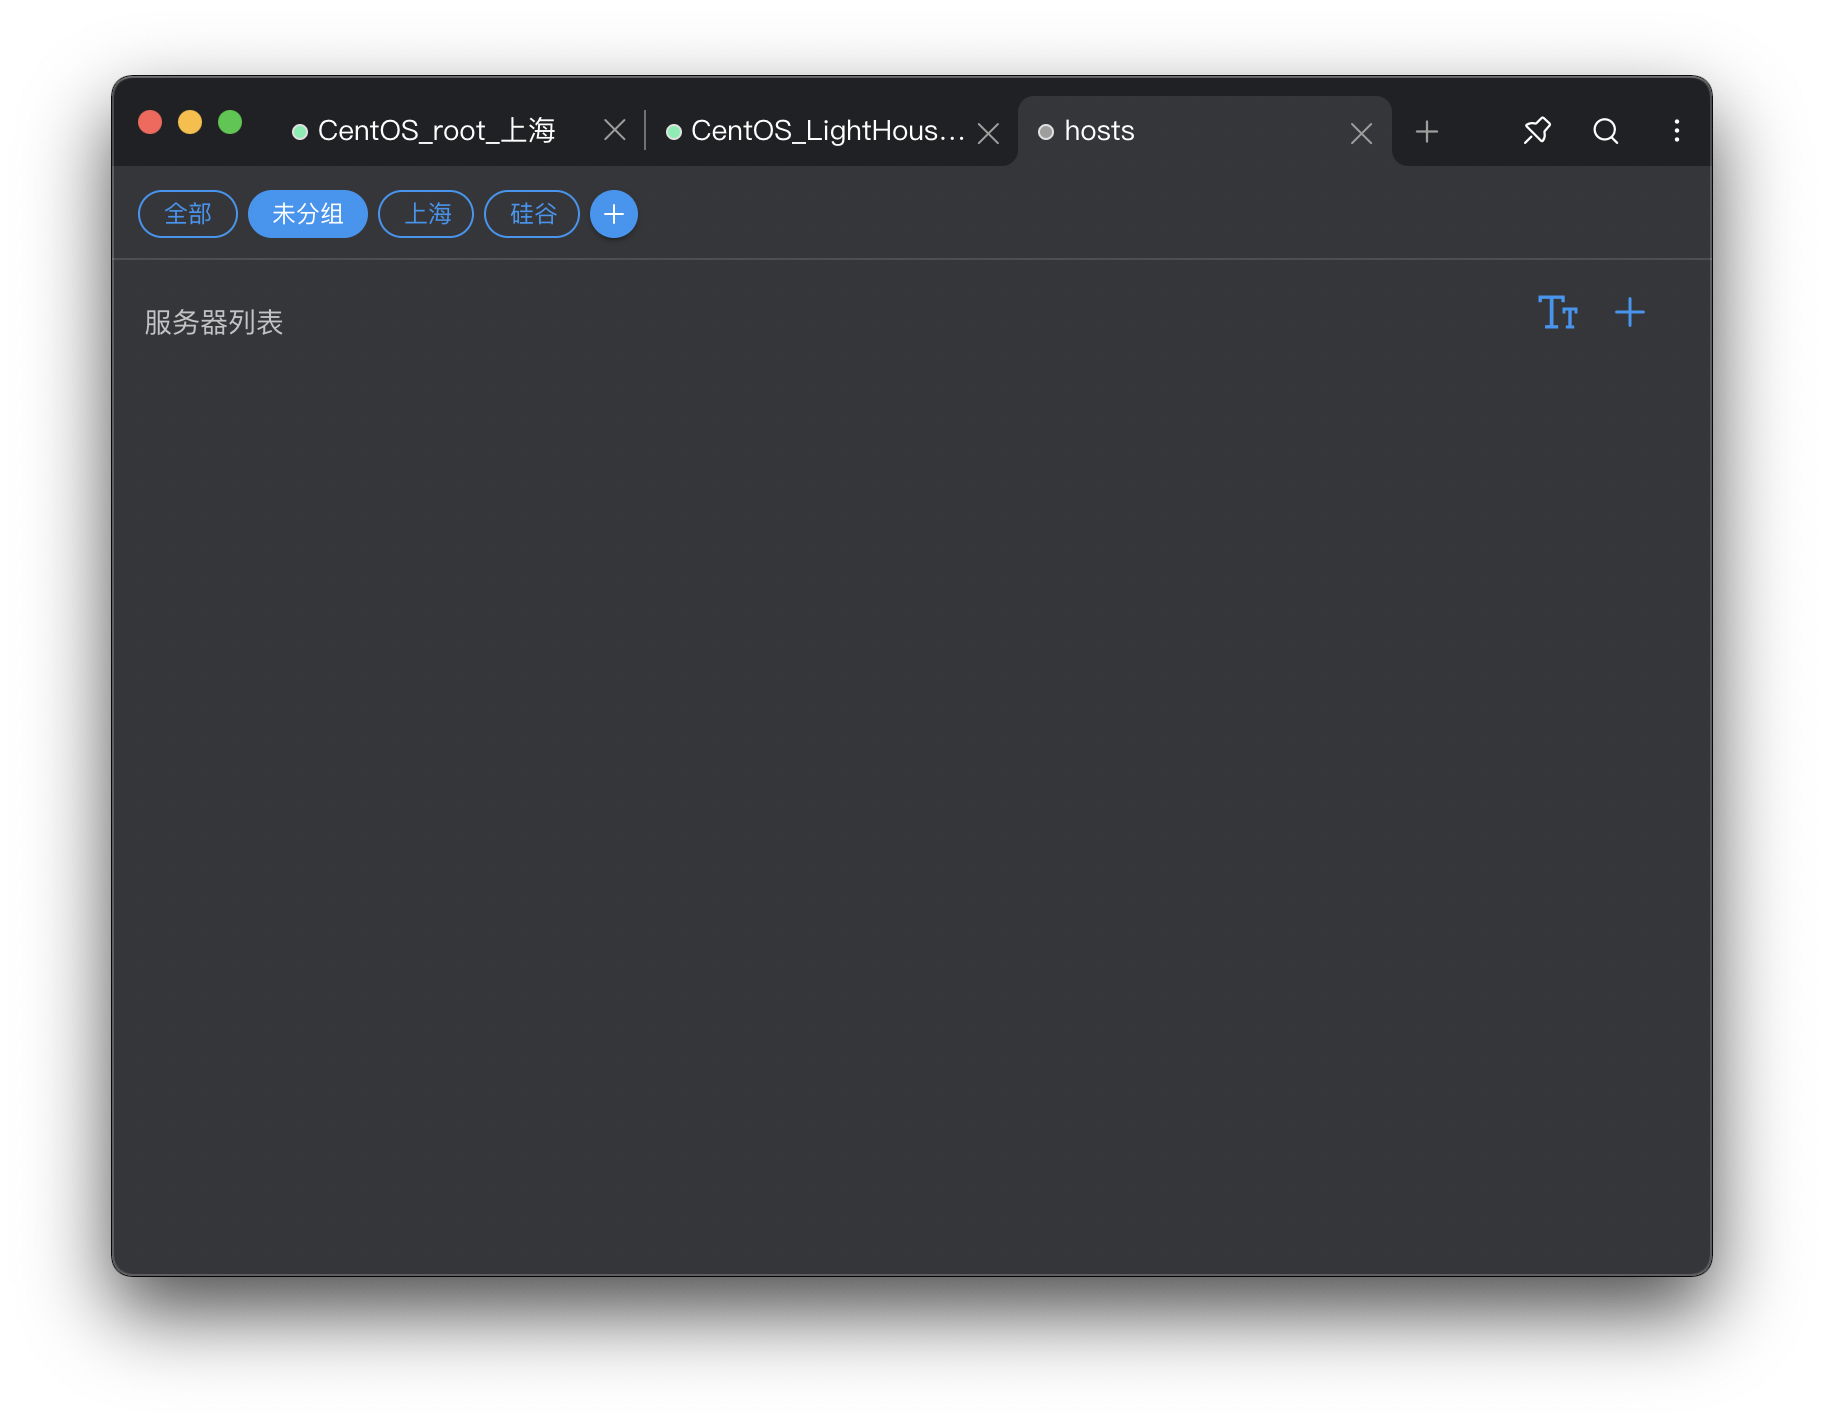Screen dimensions: 1824x1424
Task: Add a new server to the list
Action: pyautogui.click(x=1630, y=313)
